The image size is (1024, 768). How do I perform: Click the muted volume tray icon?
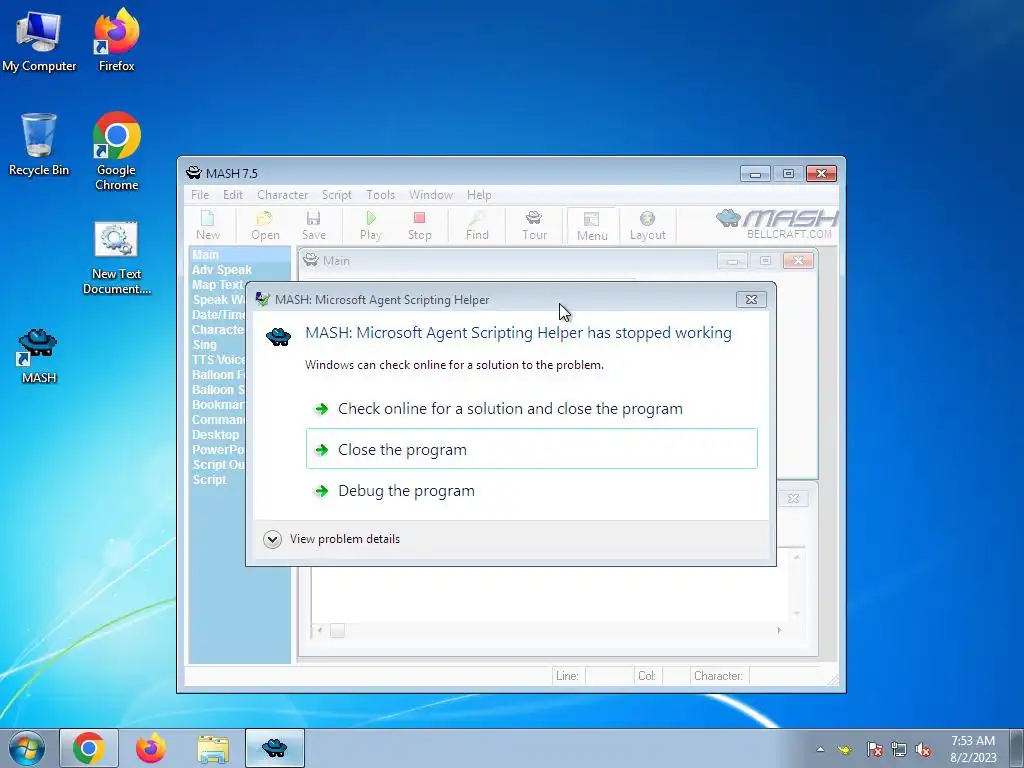(923, 749)
